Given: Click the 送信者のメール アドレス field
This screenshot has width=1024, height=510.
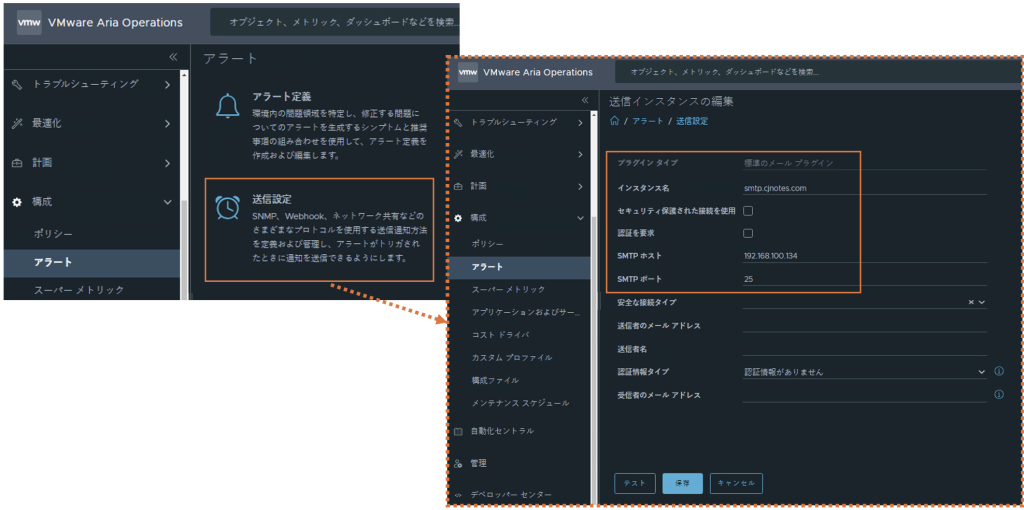Looking at the screenshot, I should 865,325.
